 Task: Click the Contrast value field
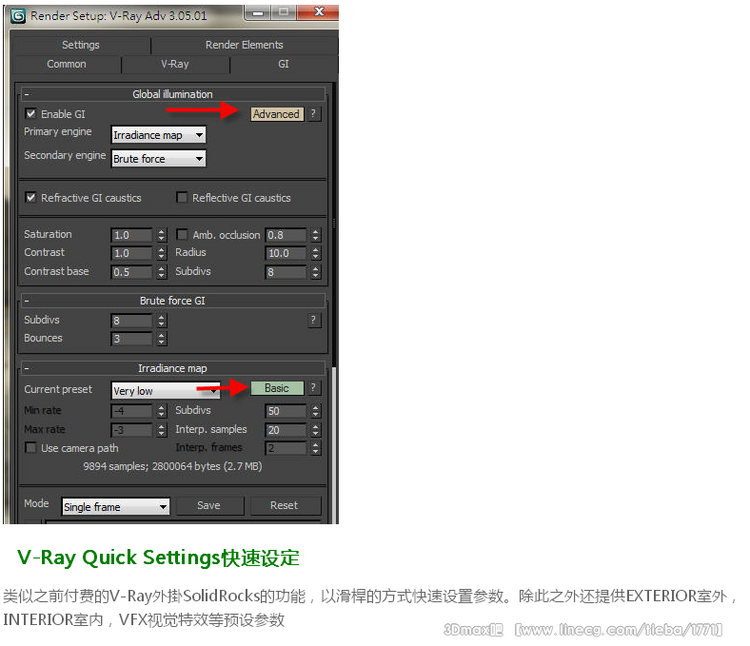pyautogui.click(x=132, y=253)
